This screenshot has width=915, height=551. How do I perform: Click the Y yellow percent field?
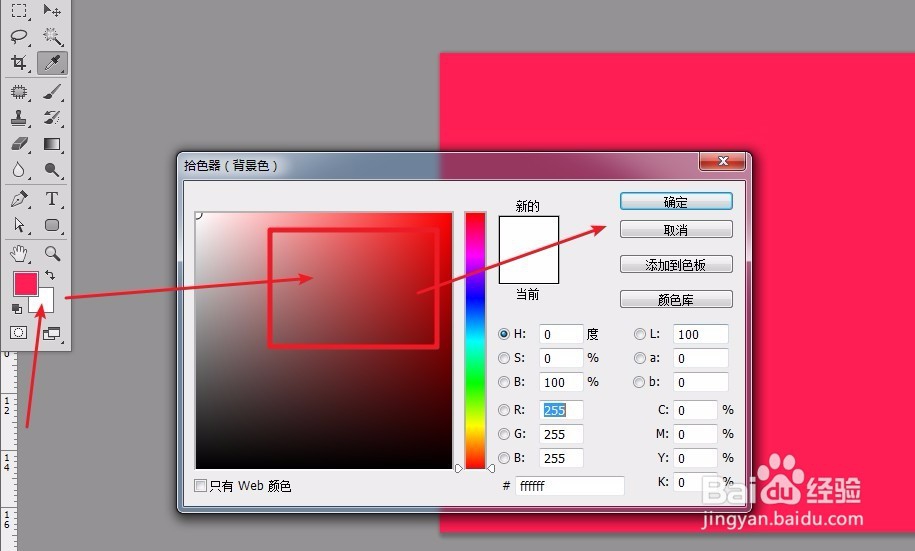695,458
